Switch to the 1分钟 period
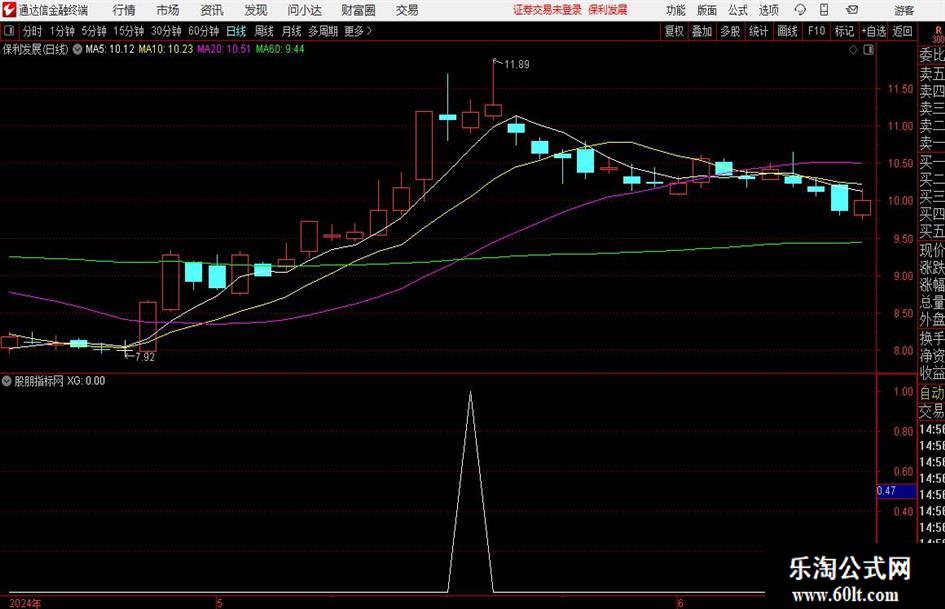 pos(61,31)
